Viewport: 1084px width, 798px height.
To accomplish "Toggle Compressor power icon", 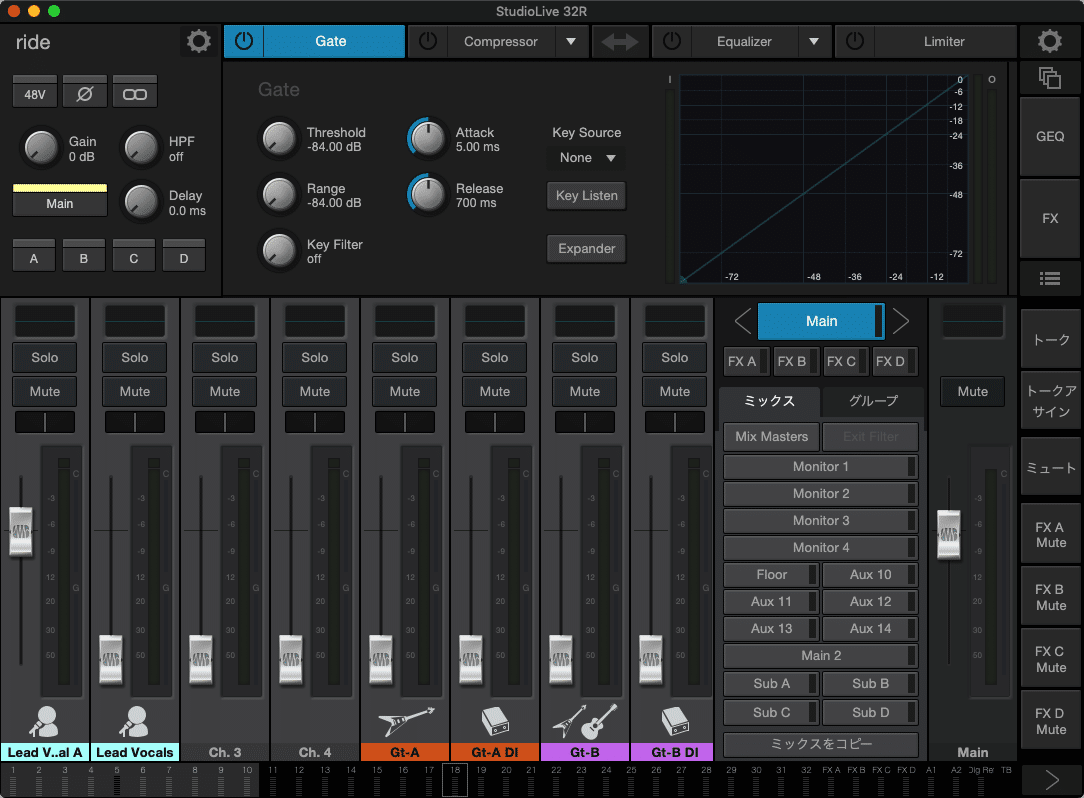I will (x=428, y=41).
